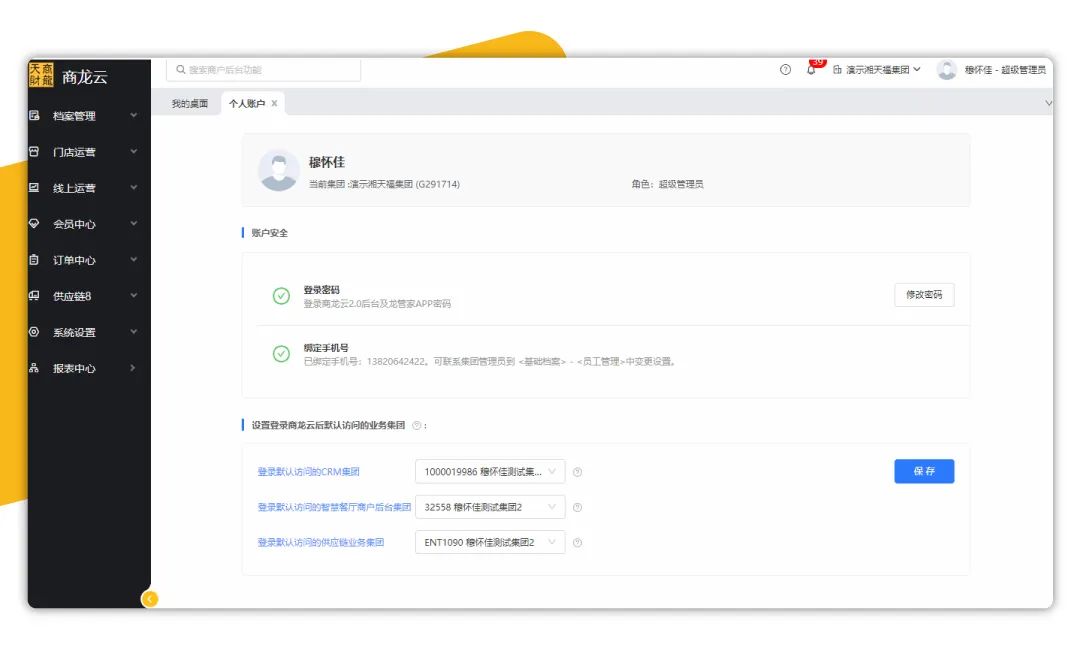Click the 门店运营 store icon
This screenshot has height=663, width=1080.
34,151
